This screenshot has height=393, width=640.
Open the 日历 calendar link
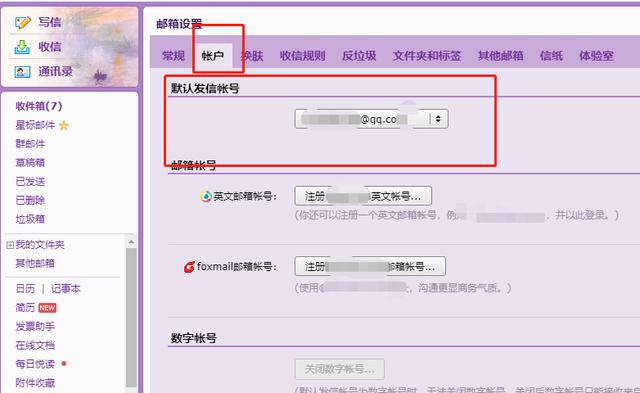pyautogui.click(x=25, y=289)
